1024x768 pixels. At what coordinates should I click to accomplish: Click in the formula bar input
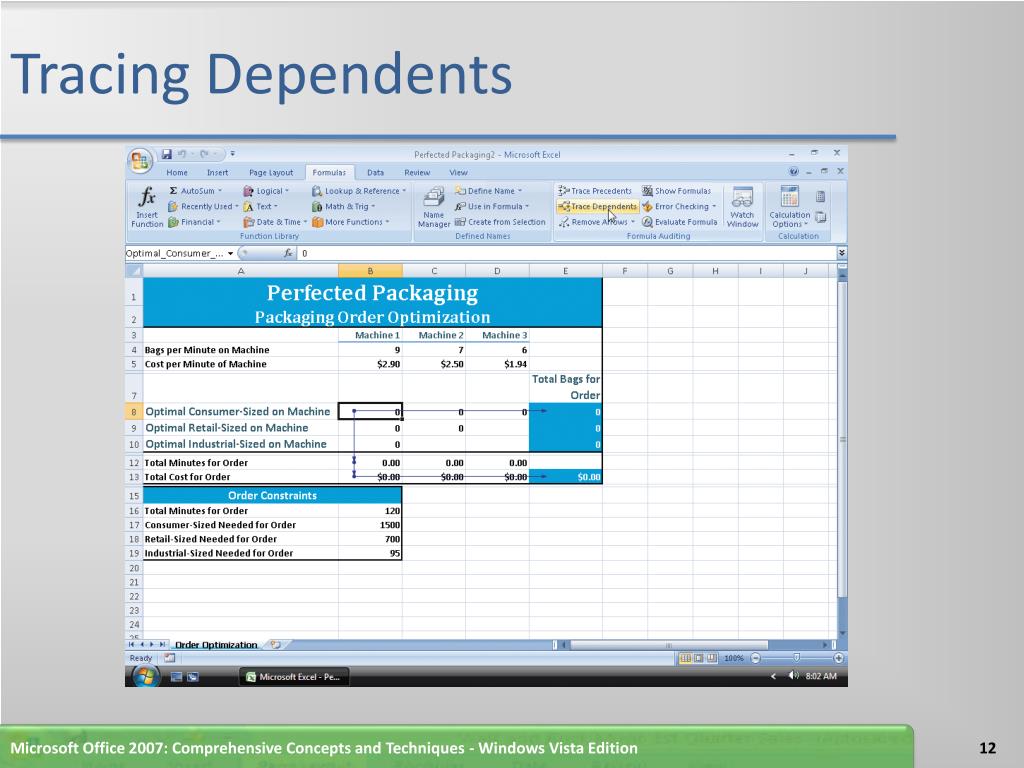567,253
